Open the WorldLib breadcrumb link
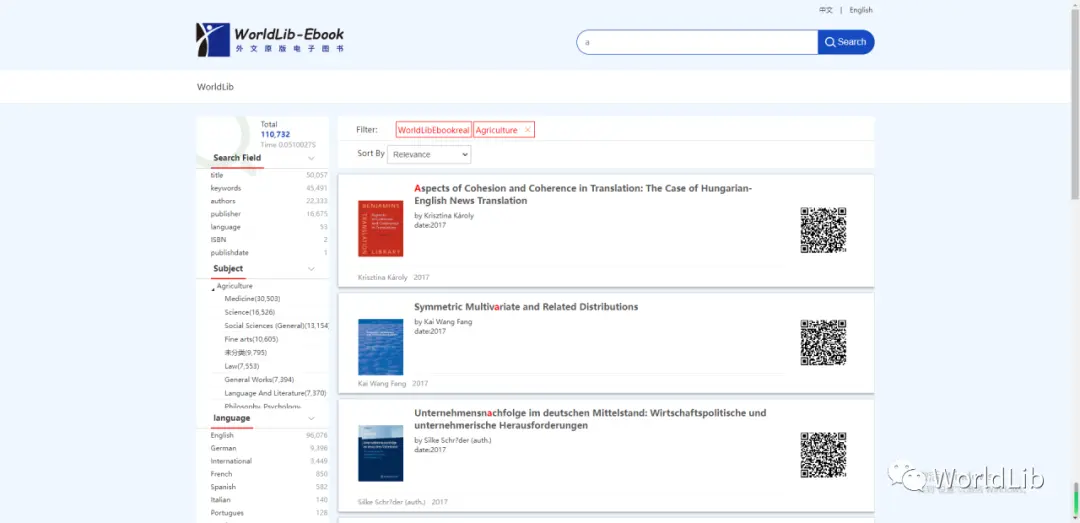The image size is (1080, 523). (215, 87)
